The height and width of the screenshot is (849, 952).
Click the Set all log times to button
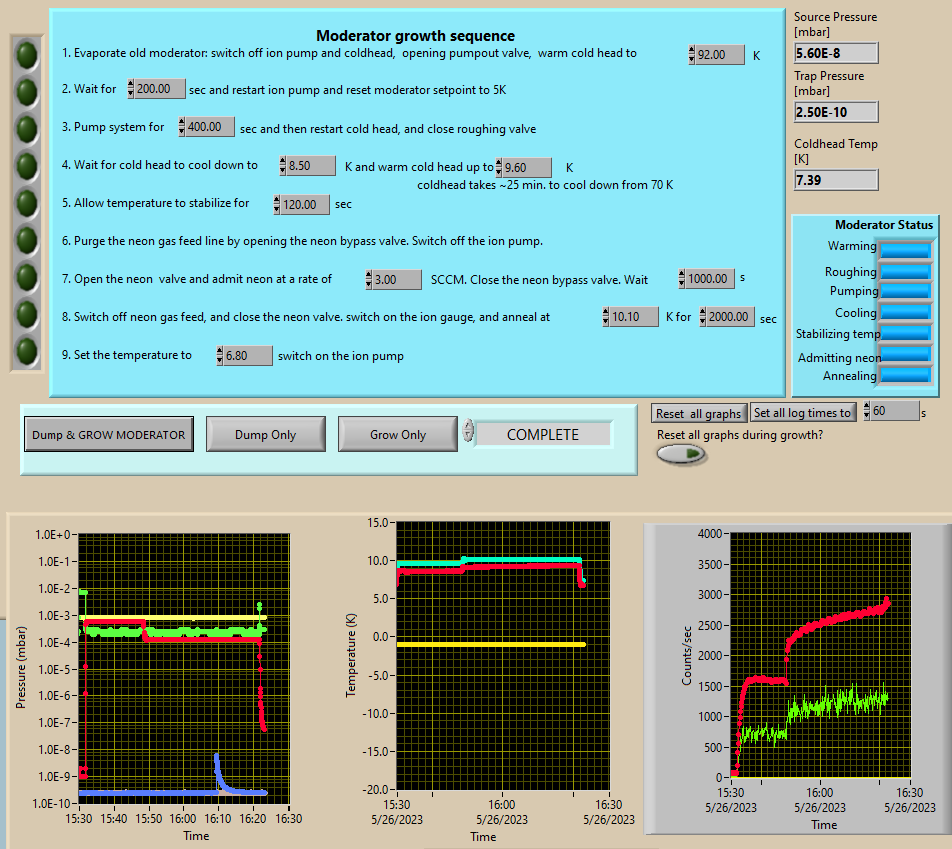802,413
